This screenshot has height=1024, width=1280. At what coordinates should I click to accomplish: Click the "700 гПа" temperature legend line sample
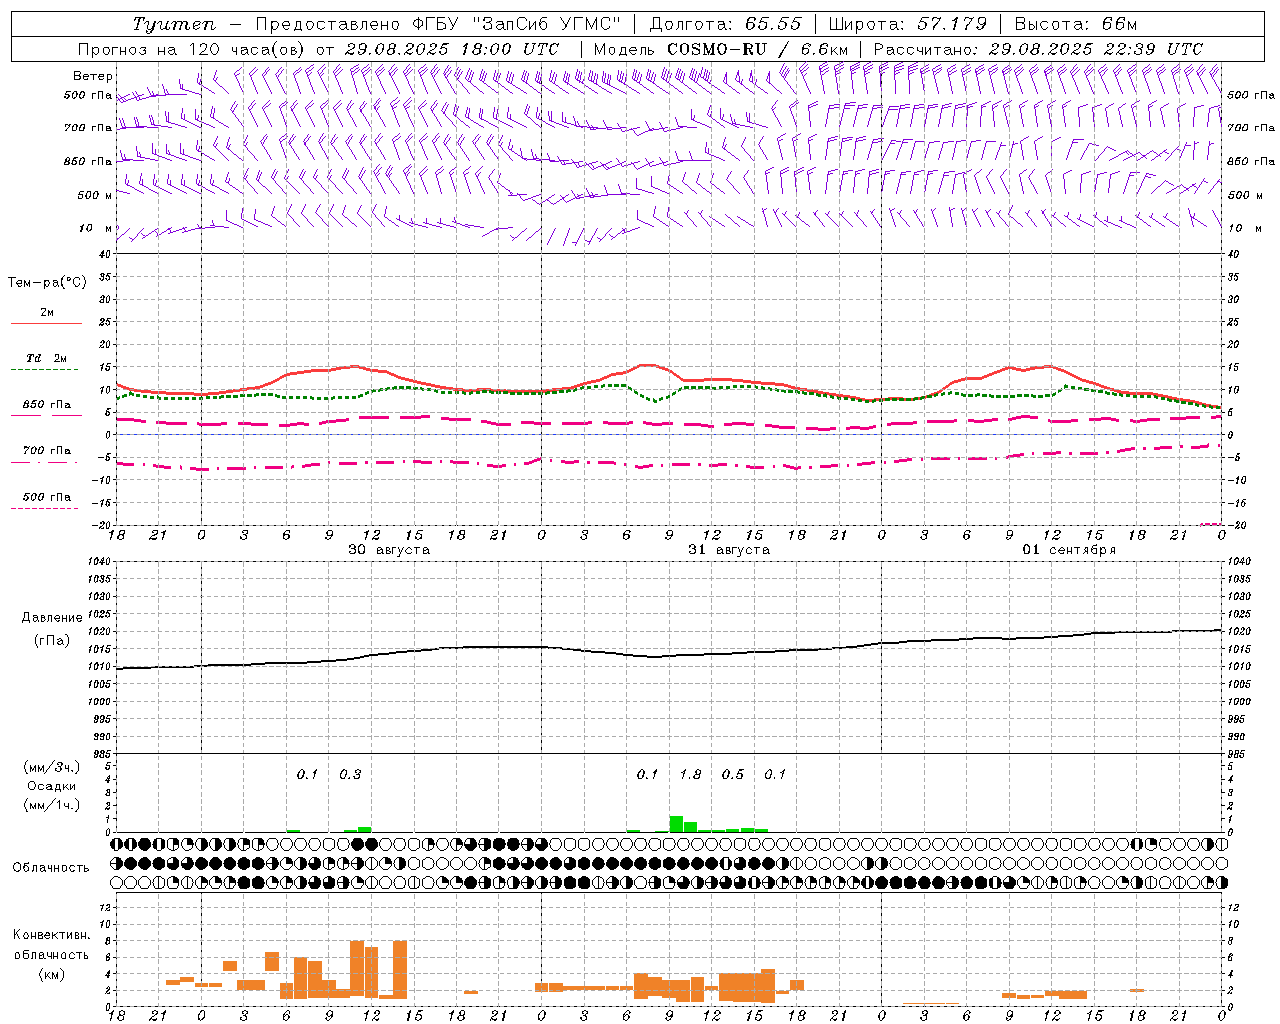click(x=46, y=462)
